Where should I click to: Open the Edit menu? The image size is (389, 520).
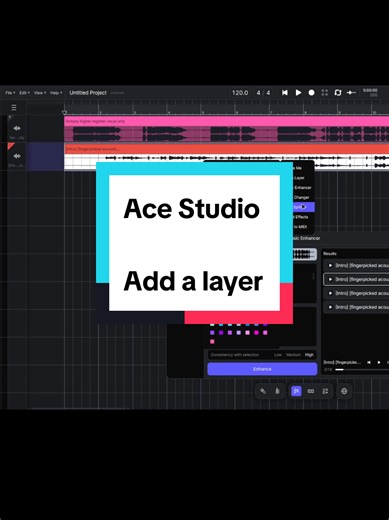[24, 93]
